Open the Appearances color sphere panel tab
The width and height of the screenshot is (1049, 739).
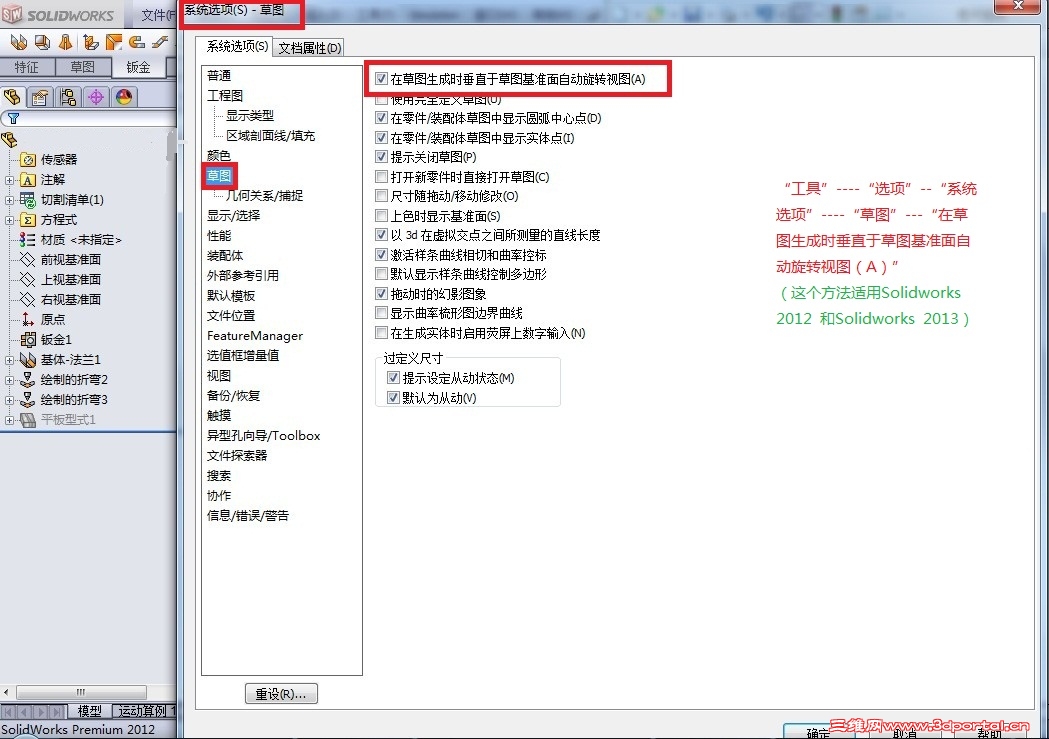[x=124, y=97]
